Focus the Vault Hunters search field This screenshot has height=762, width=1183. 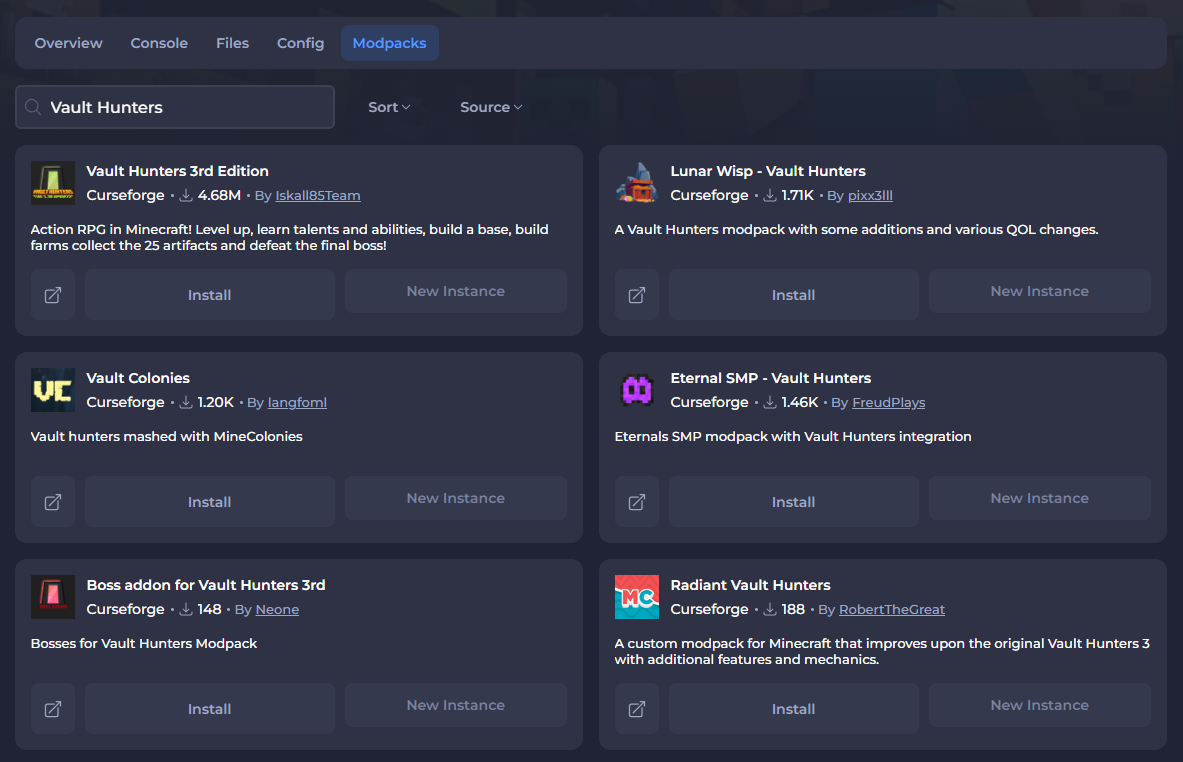point(185,107)
